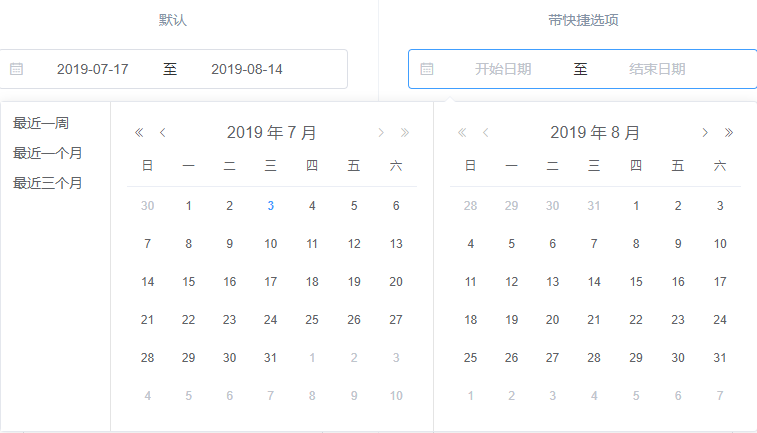Select July 22 in the left calendar
The width and height of the screenshot is (757, 433).
pos(189,320)
